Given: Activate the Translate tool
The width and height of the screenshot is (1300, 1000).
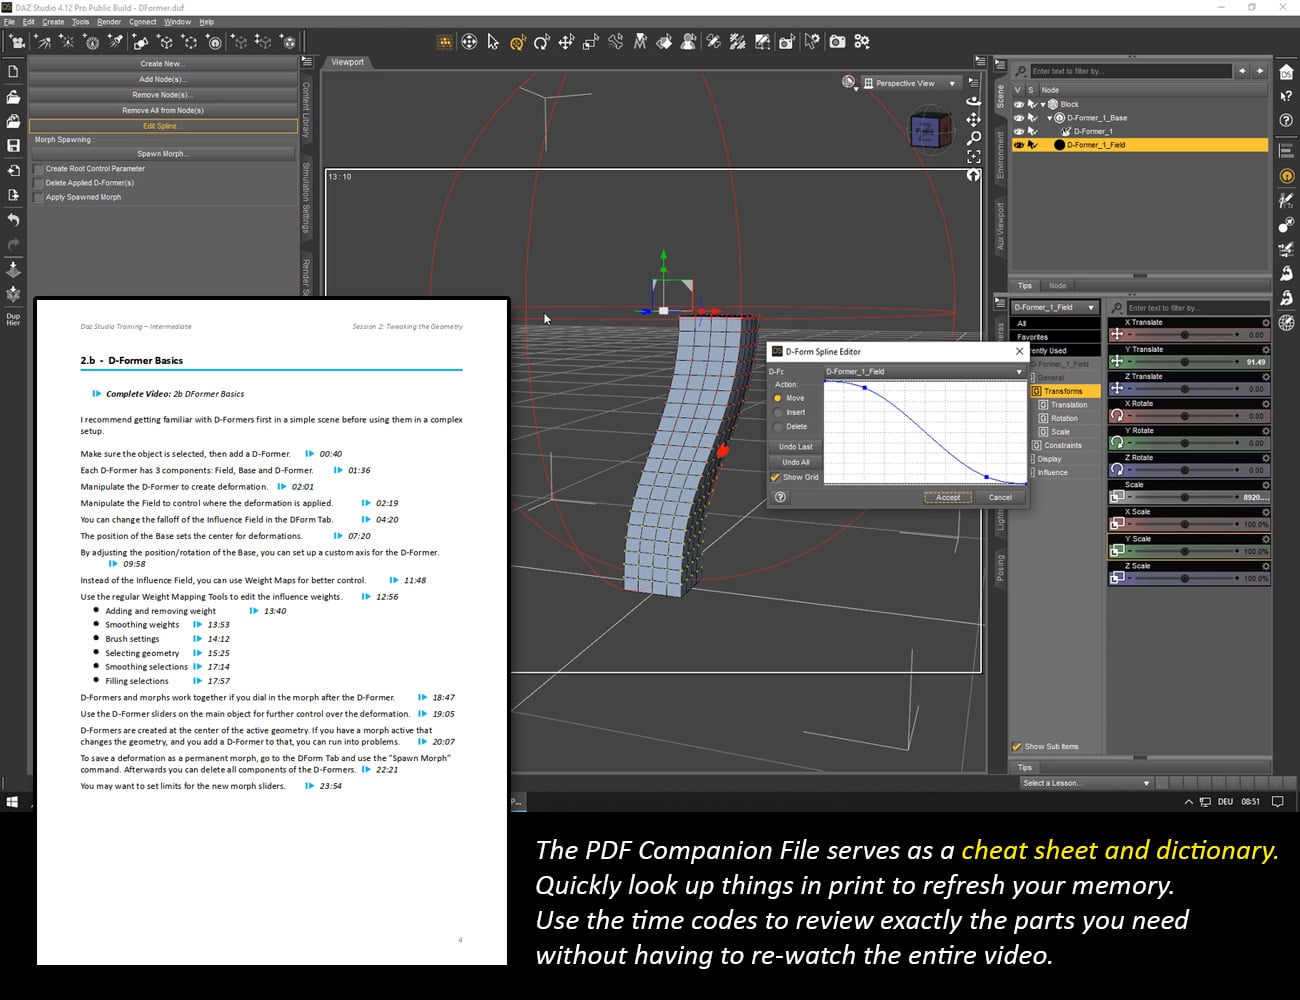Looking at the screenshot, I should point(564,42).
